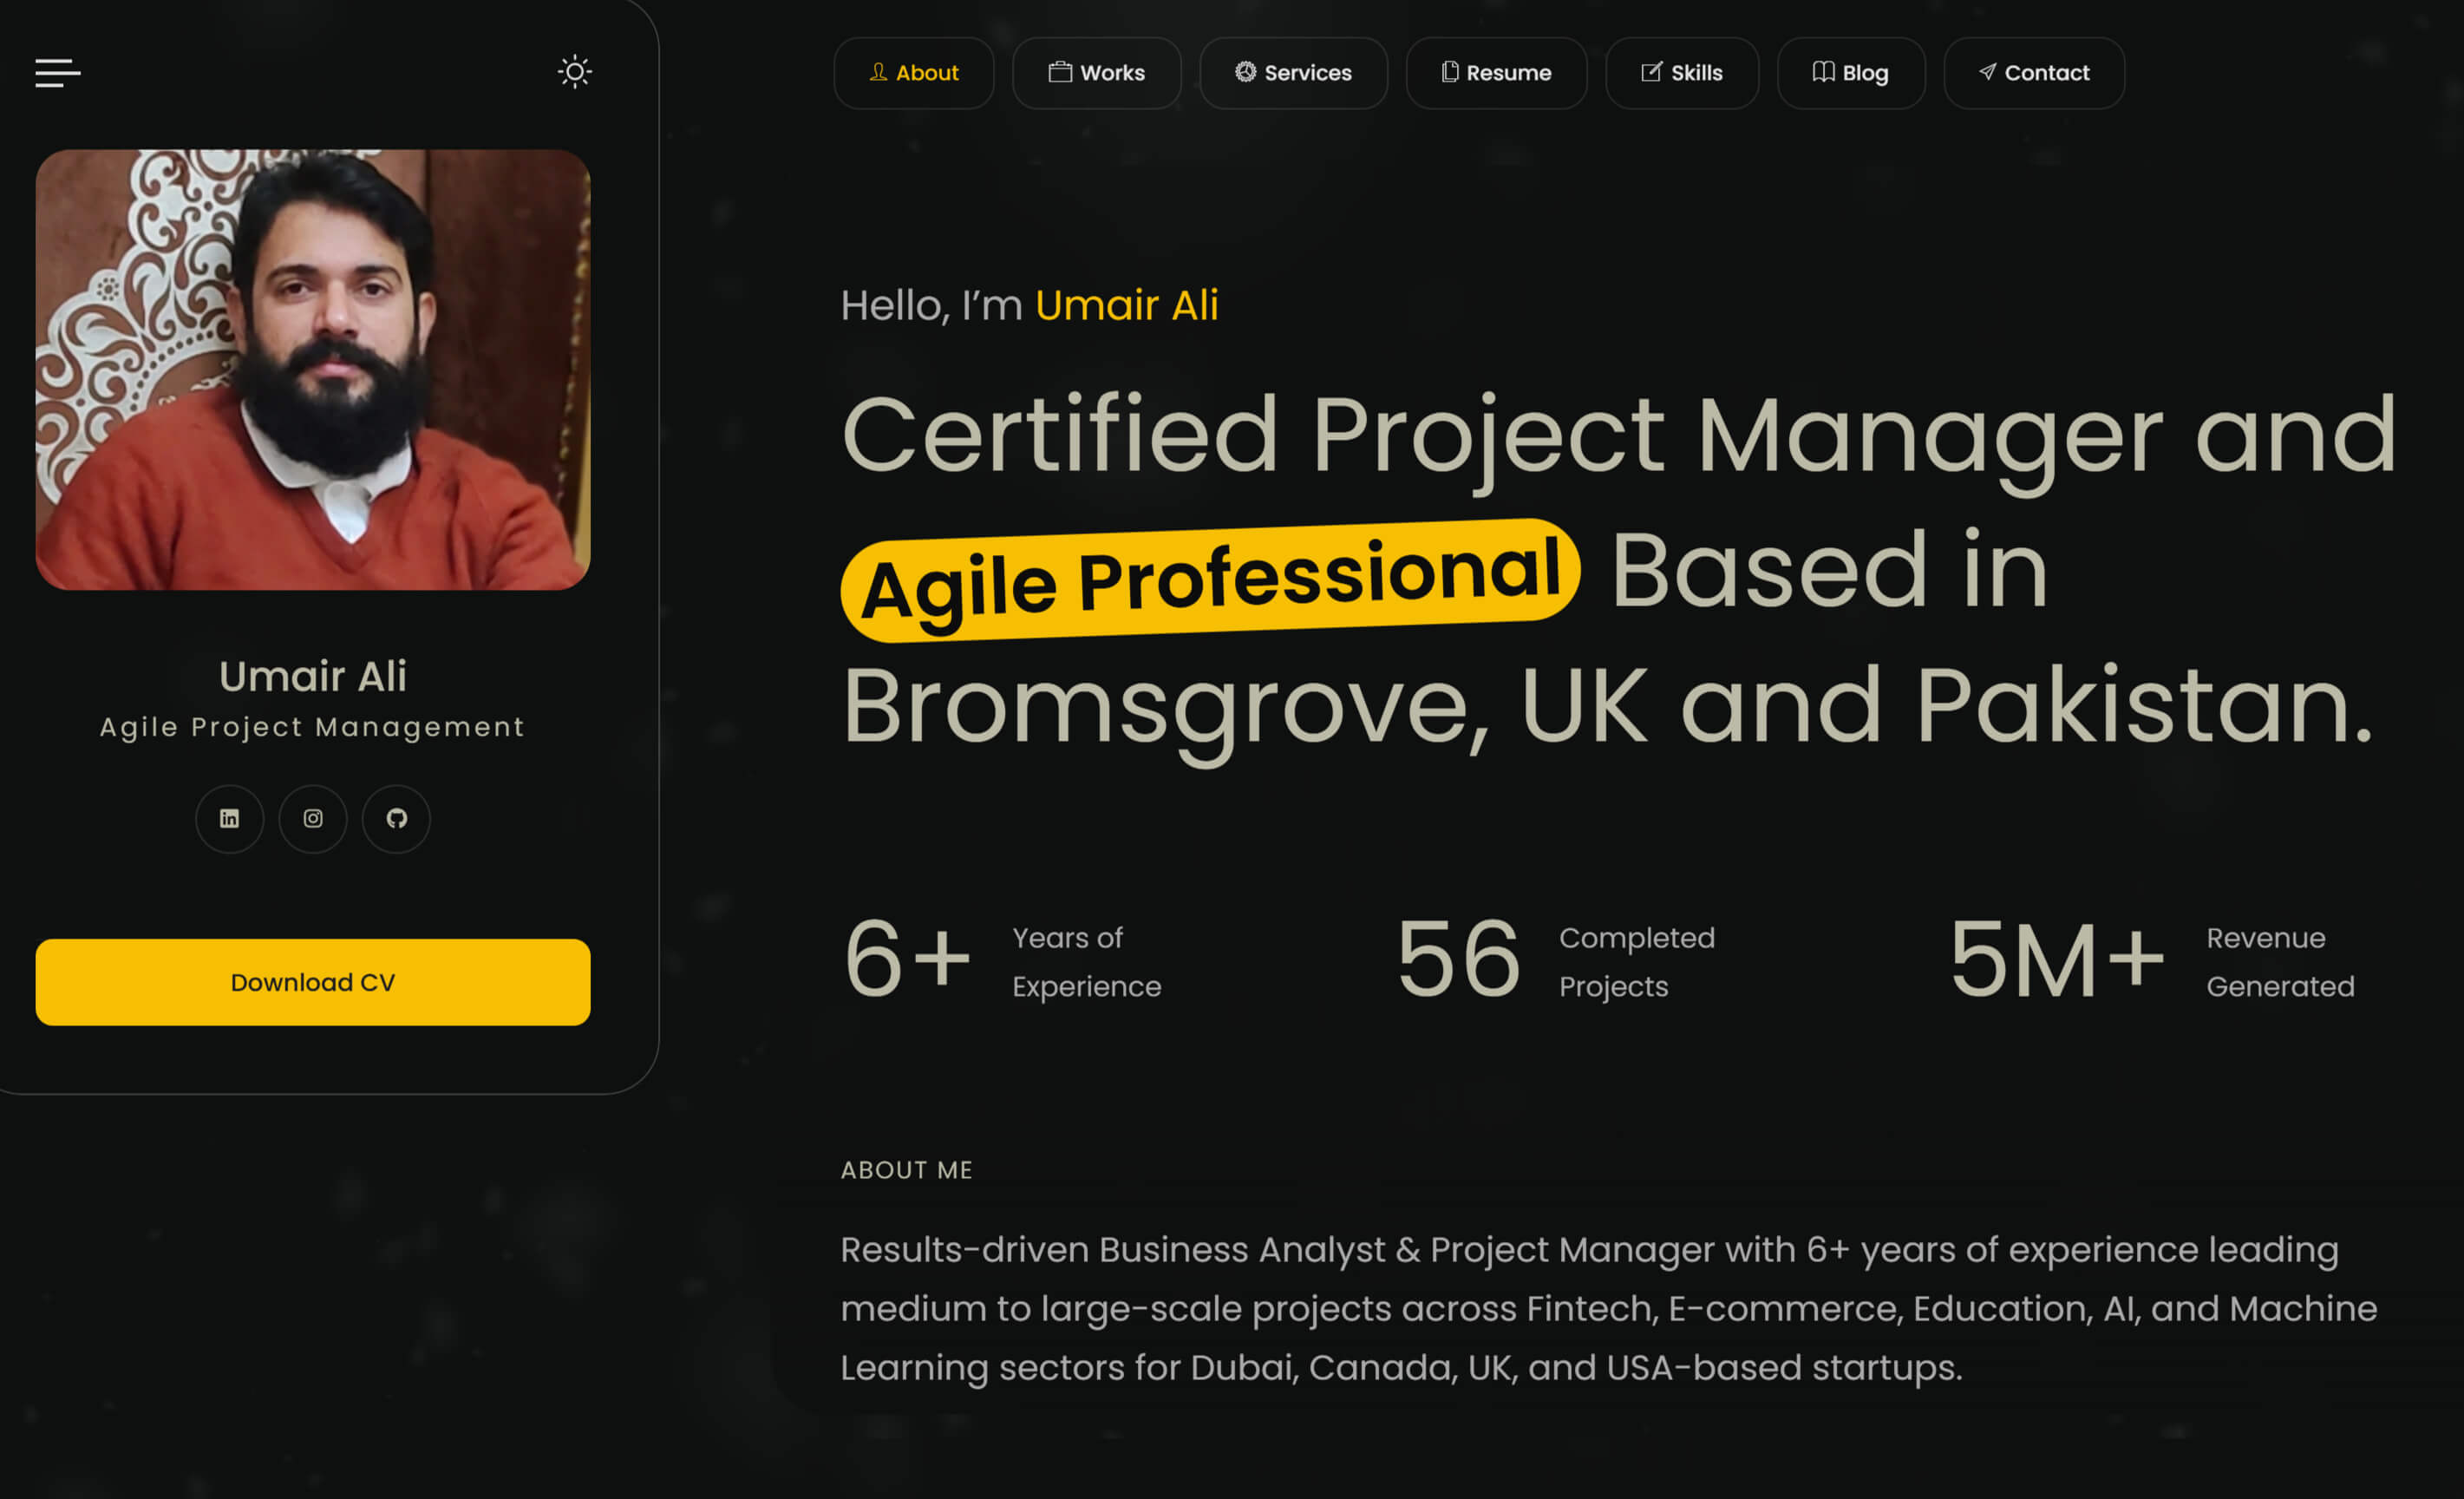2464x1499 pixels.
Task: Go to the Works section
Action: (1097, 73)
